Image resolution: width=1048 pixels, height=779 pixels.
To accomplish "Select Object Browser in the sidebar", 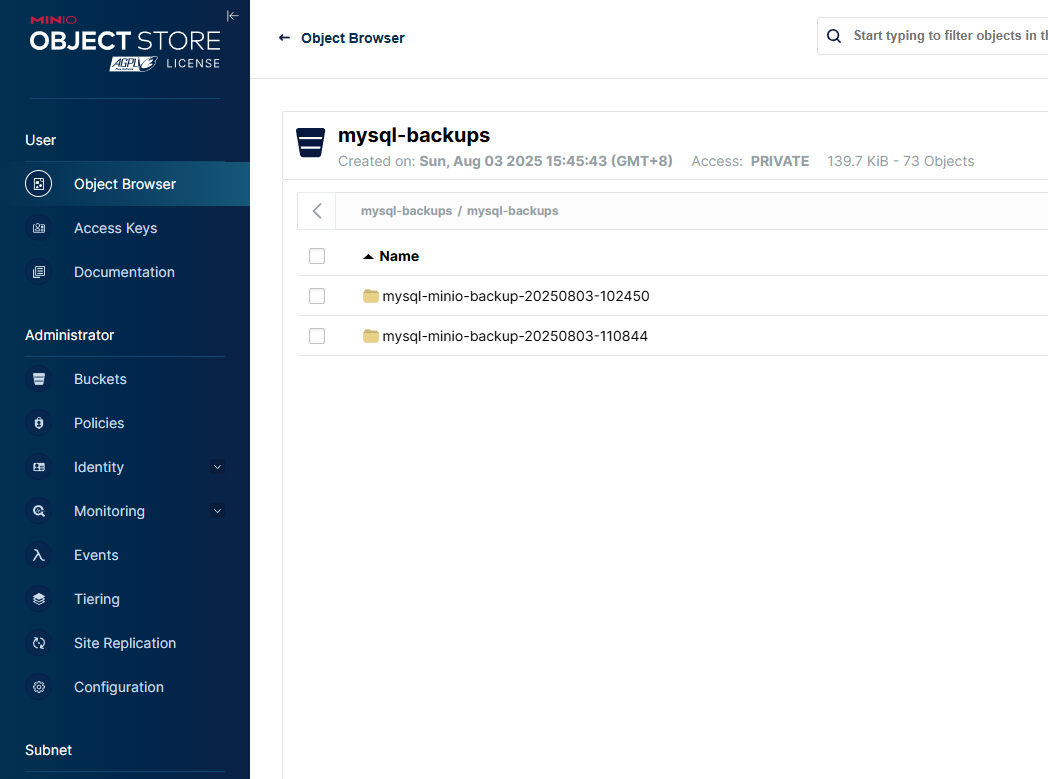I will (x=124, y=184).
